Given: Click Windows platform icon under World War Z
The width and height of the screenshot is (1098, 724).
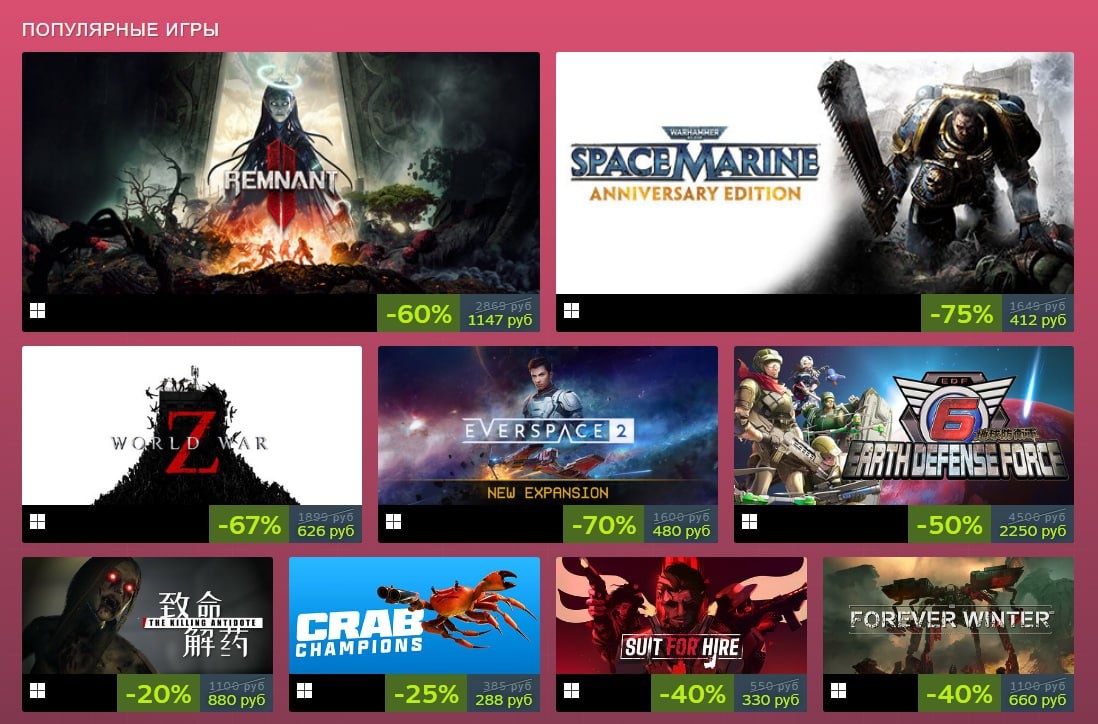Looking at the screenshot, I should 38,522.
